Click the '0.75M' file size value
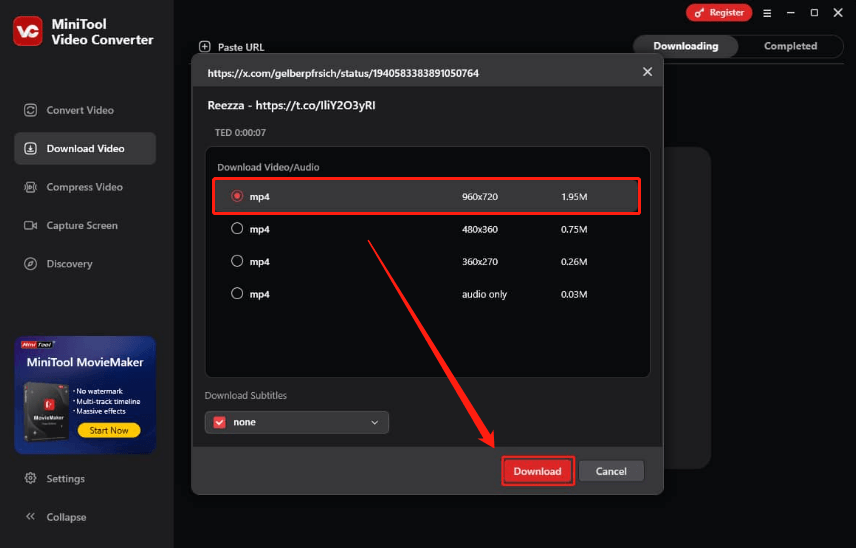This screenshot has width=856, height=548. (574, 229)
